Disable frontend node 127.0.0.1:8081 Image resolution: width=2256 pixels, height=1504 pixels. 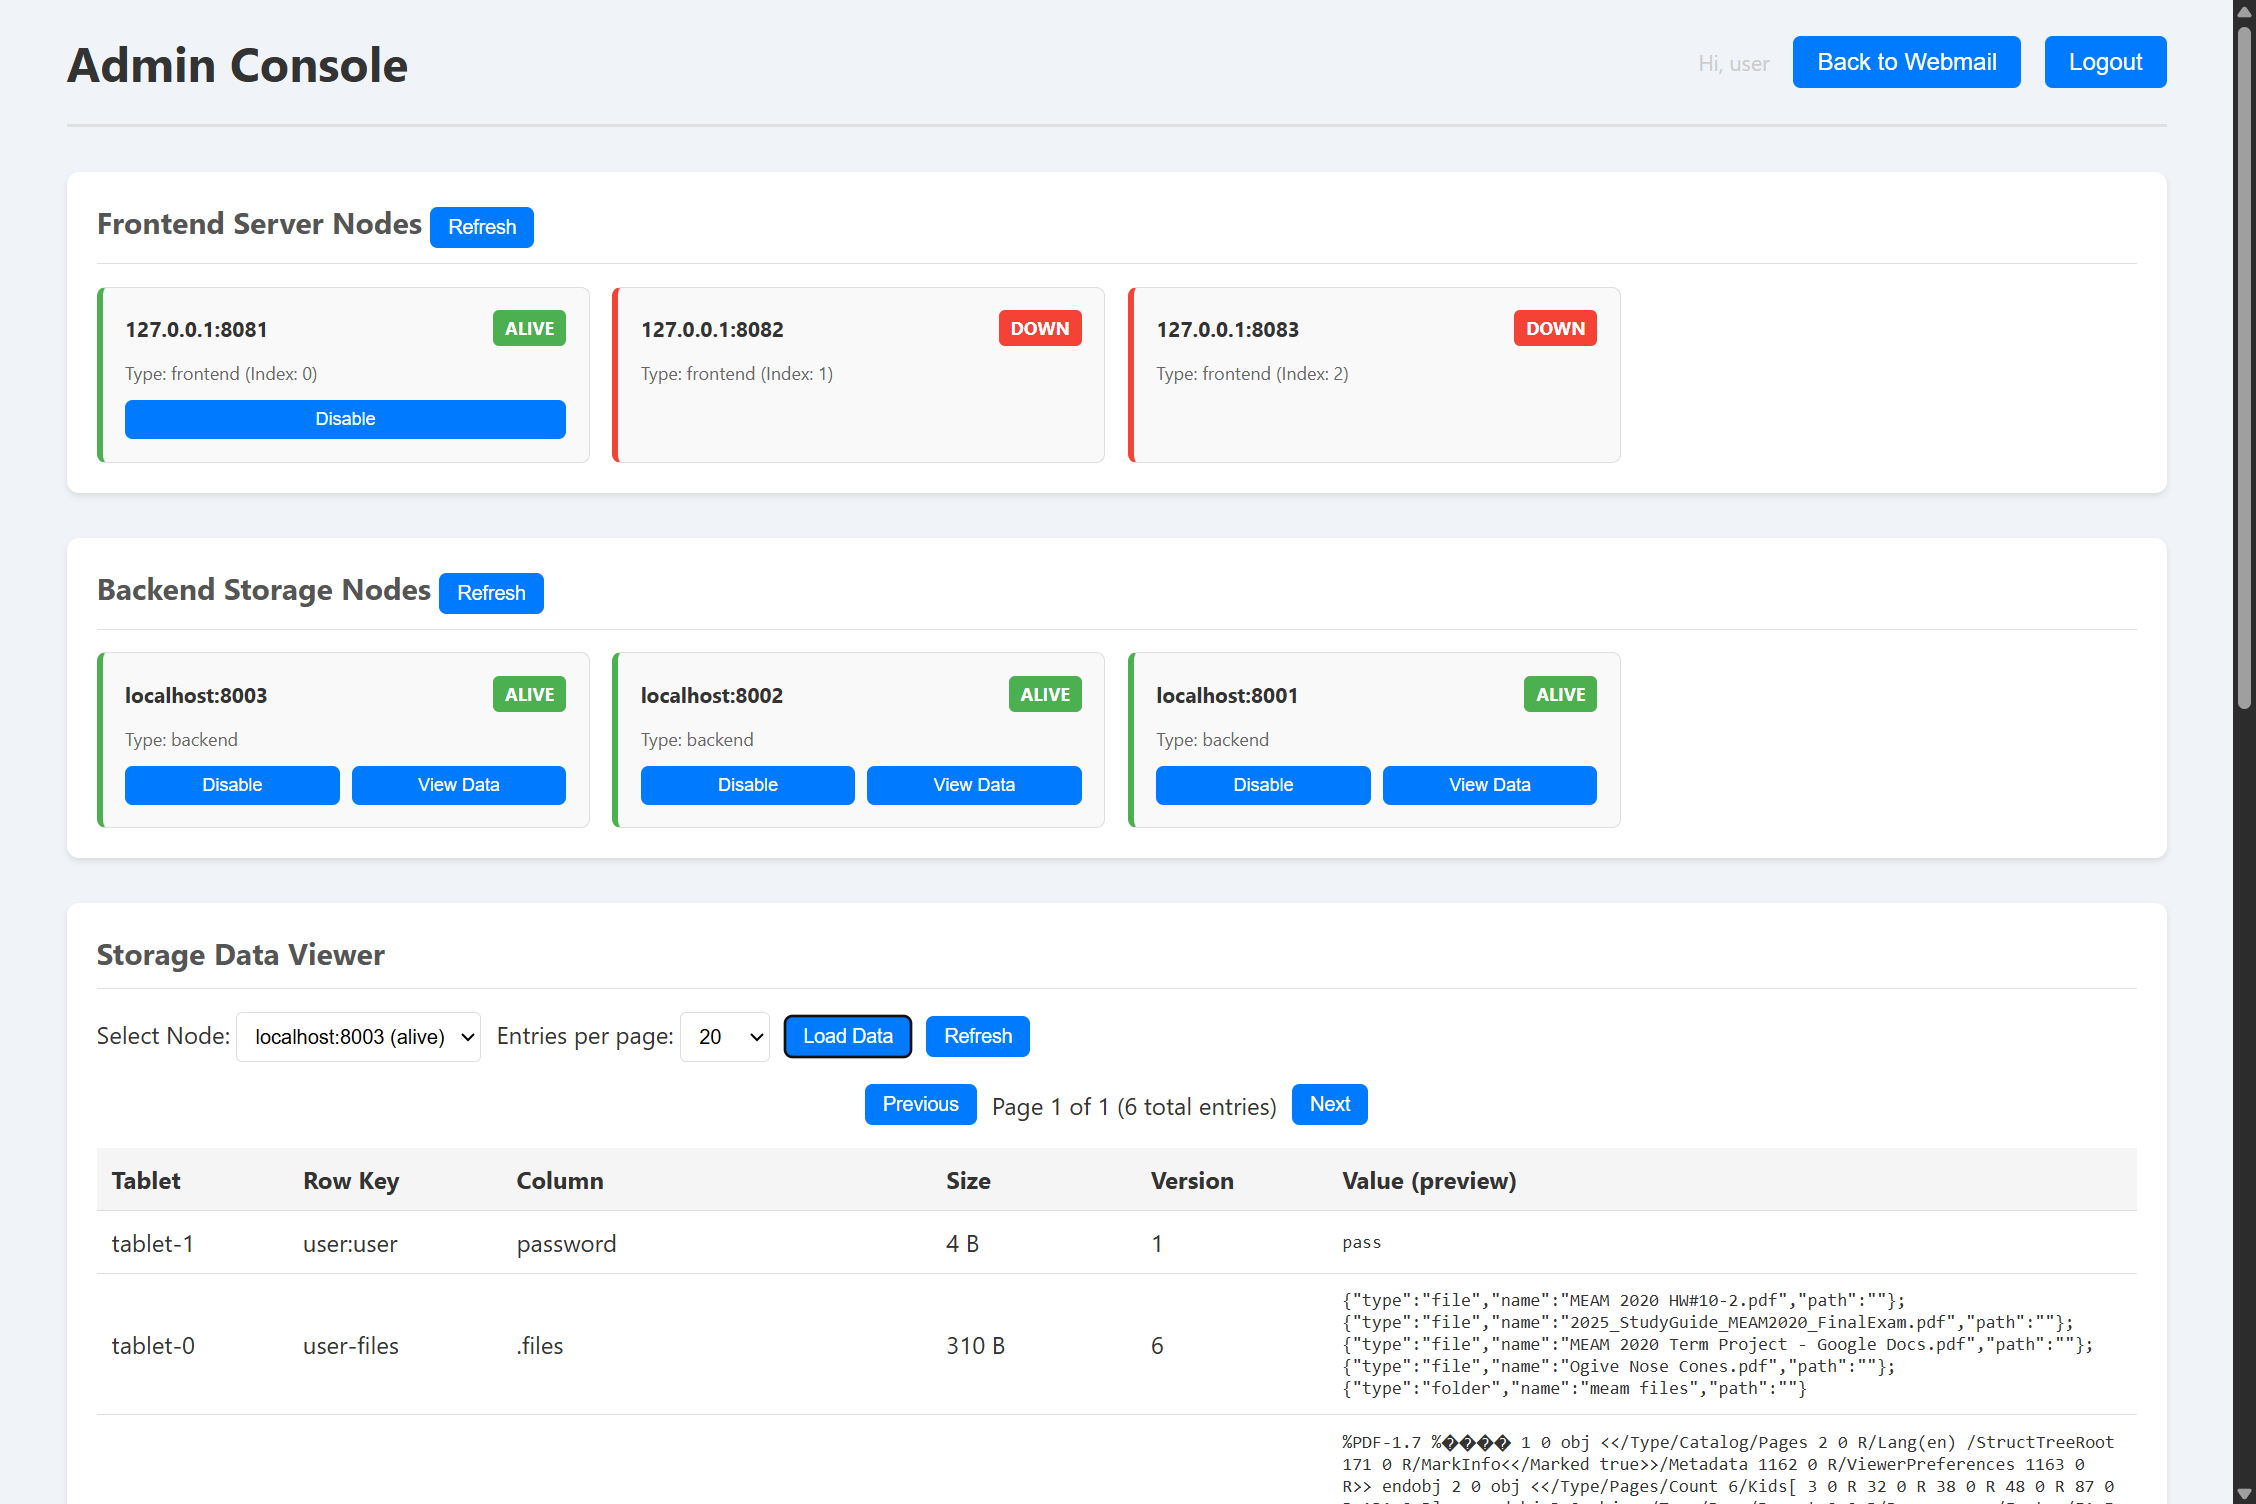[x=345, y=419]
